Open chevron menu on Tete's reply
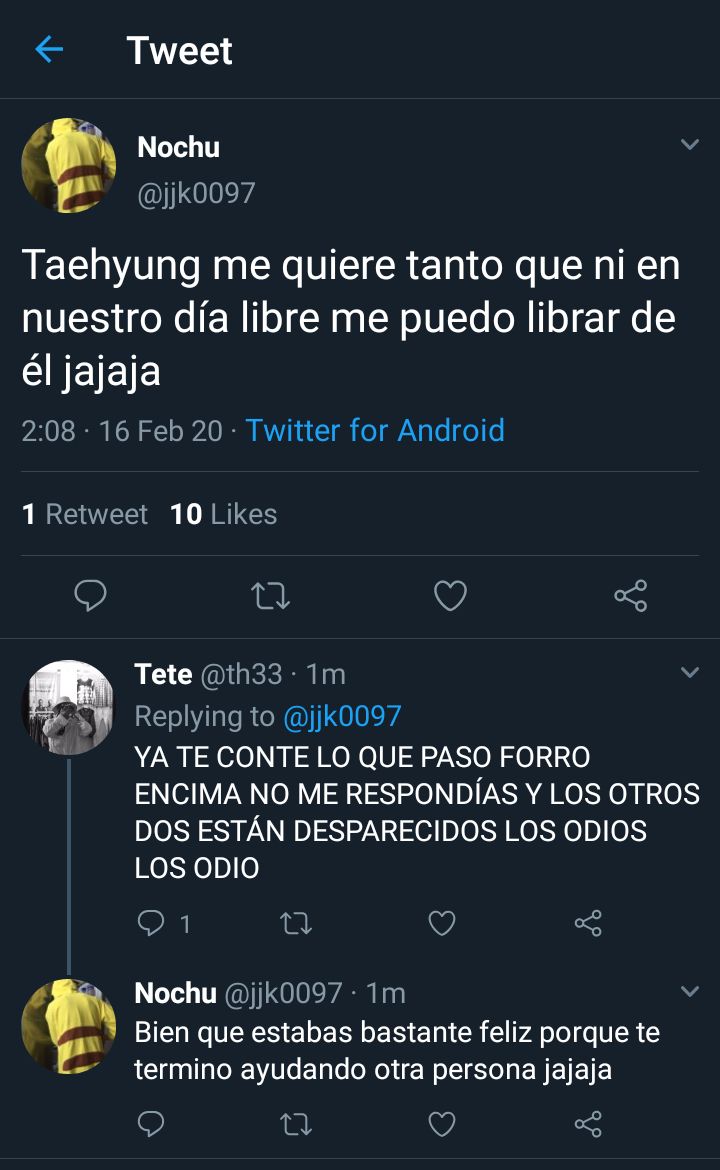720x1170 pixels. 690,672
